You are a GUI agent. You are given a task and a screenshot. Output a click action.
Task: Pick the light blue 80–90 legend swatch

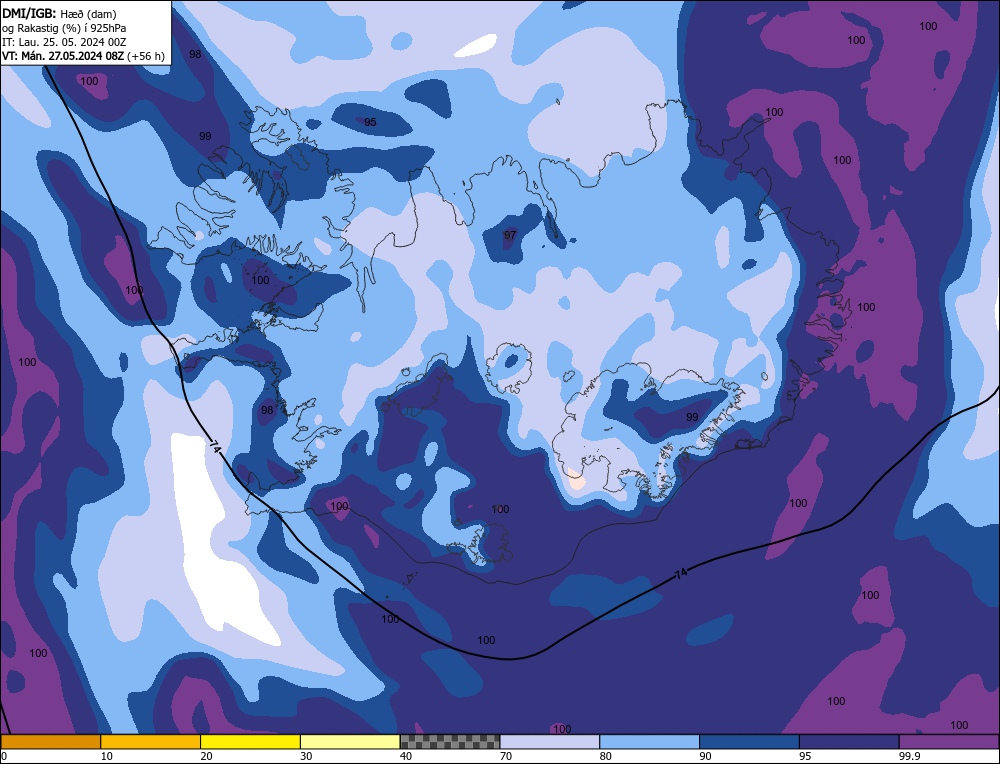pos(649,742)
